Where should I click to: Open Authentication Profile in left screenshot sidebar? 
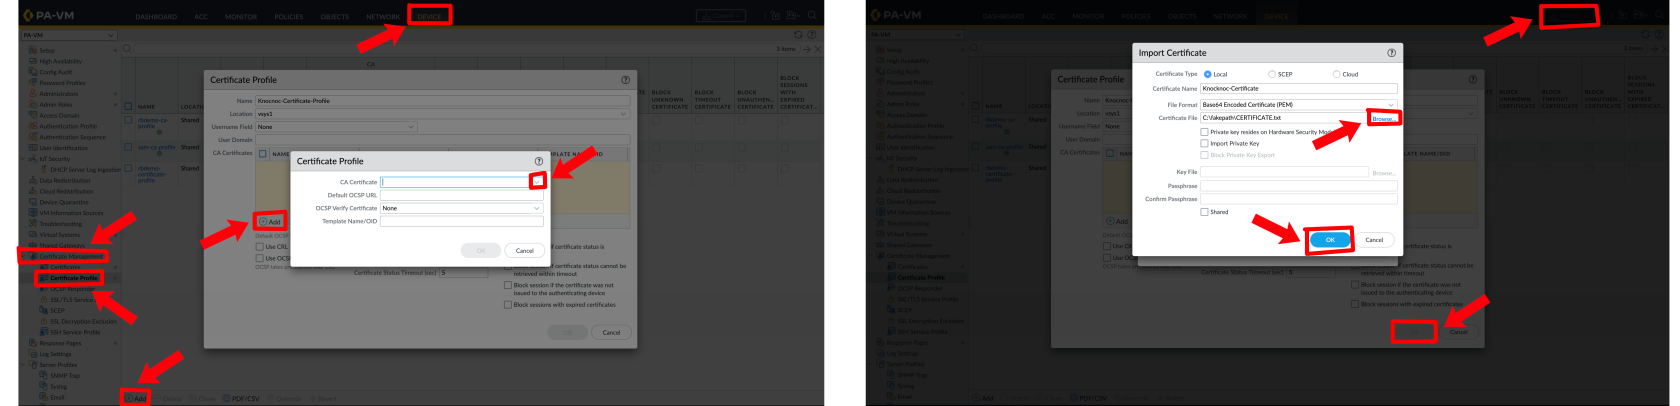(x=68, y=127)
